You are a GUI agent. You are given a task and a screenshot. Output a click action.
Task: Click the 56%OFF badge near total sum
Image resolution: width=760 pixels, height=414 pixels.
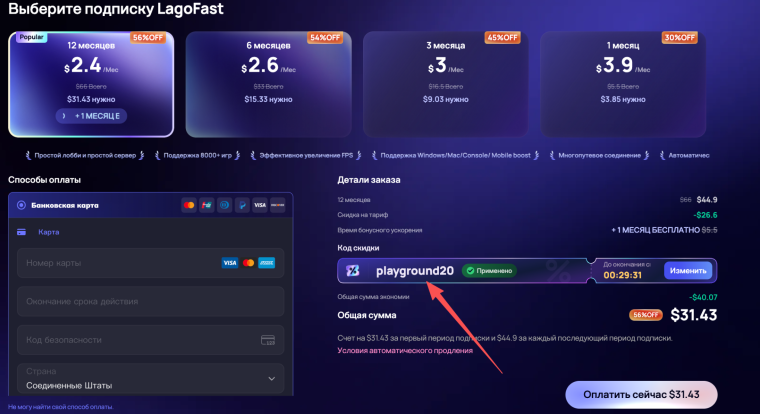(646, 315)
